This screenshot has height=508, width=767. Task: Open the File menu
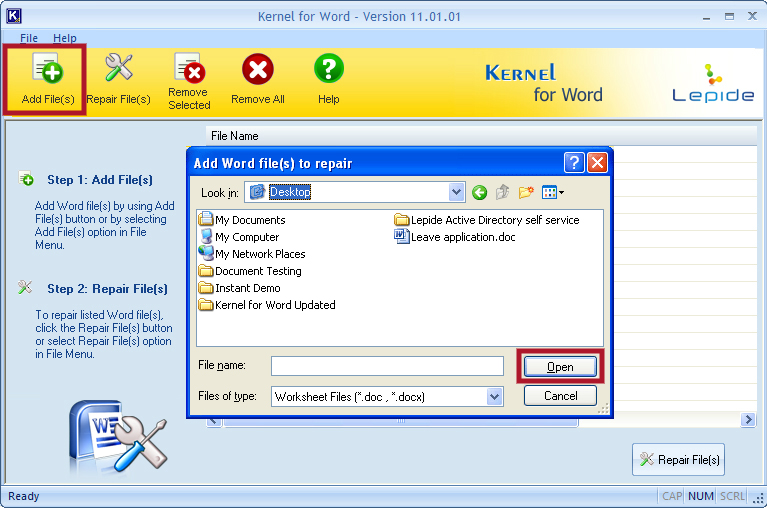pos(29,38)
